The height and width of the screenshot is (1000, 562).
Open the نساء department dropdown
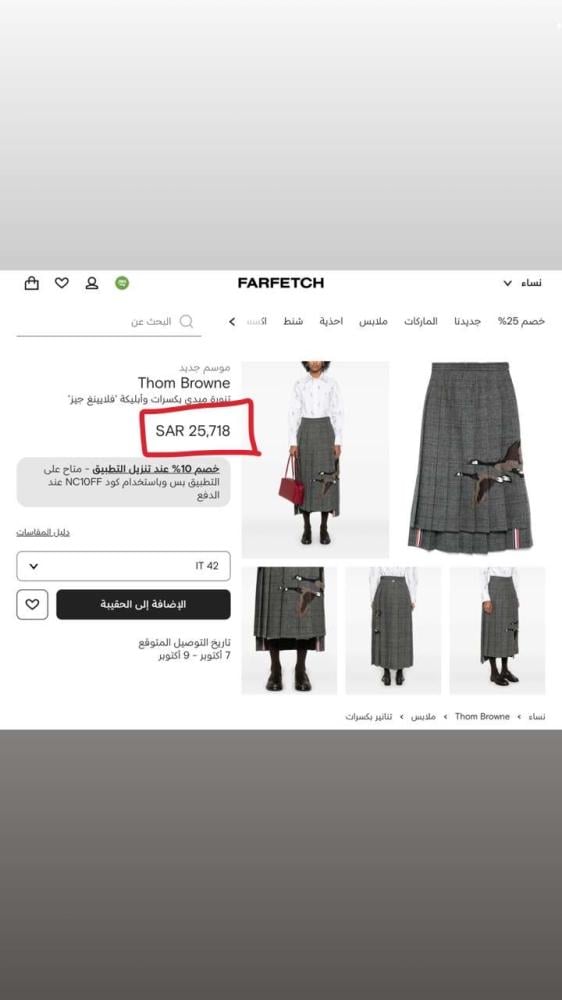[522, 283]
